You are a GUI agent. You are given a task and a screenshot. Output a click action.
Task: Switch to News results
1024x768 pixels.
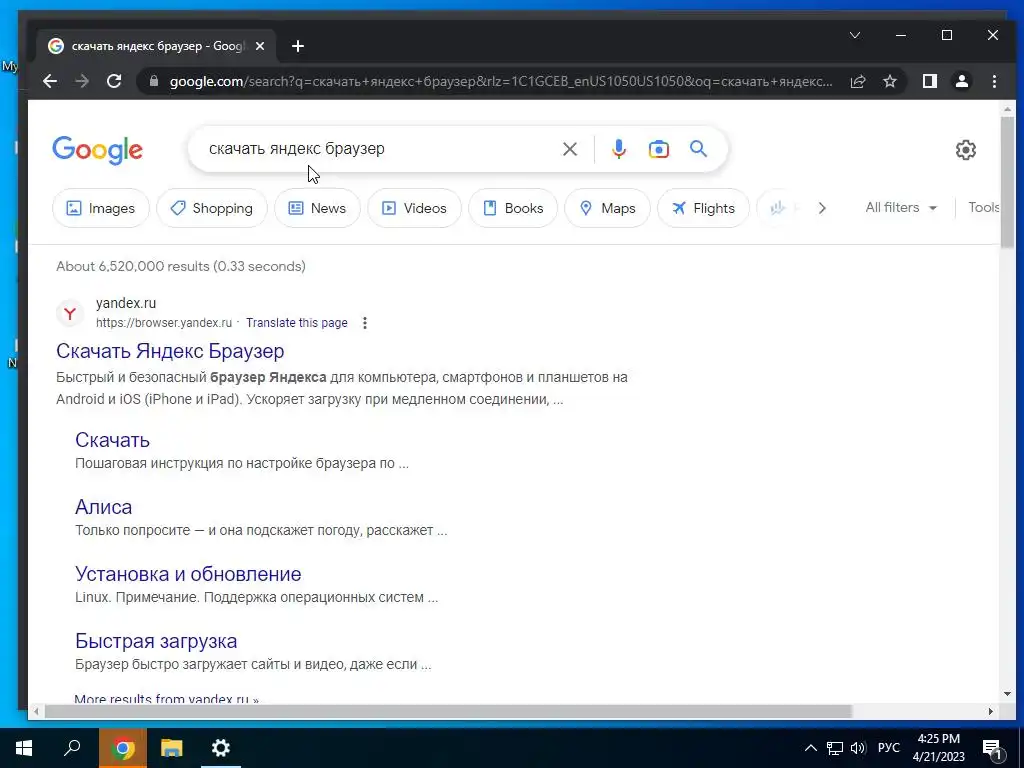(317, 208)
